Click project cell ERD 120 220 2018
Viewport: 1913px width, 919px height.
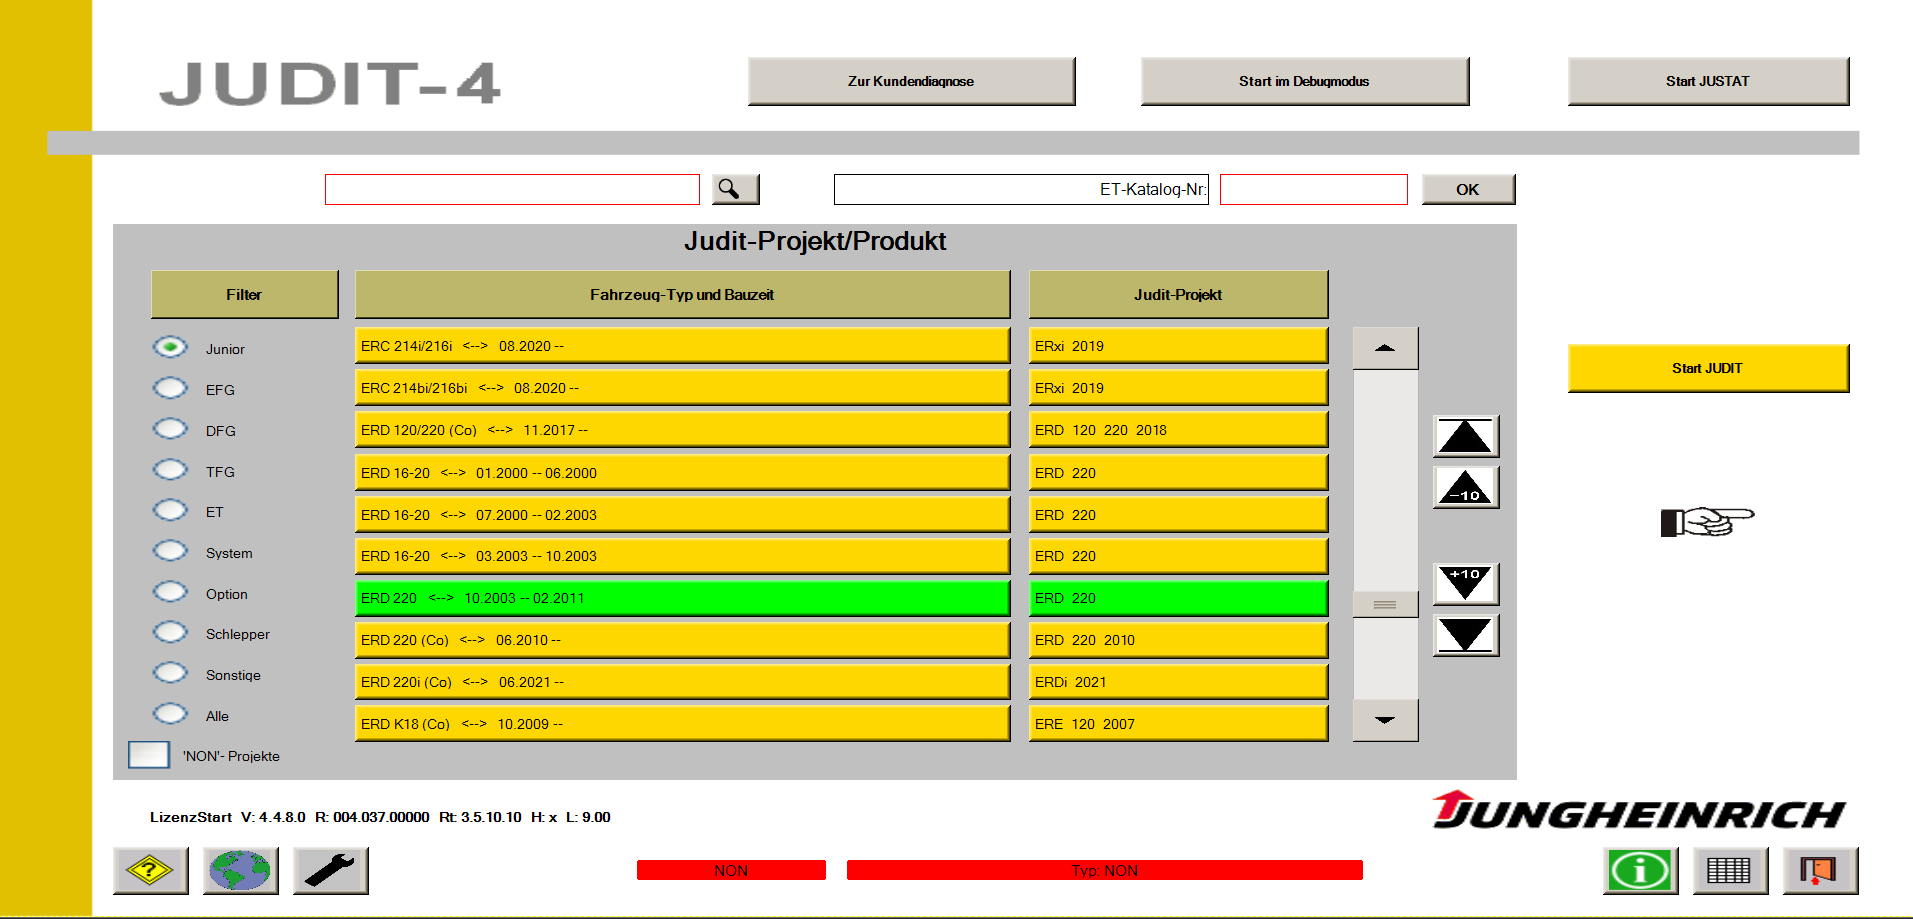click(1178, 430)
